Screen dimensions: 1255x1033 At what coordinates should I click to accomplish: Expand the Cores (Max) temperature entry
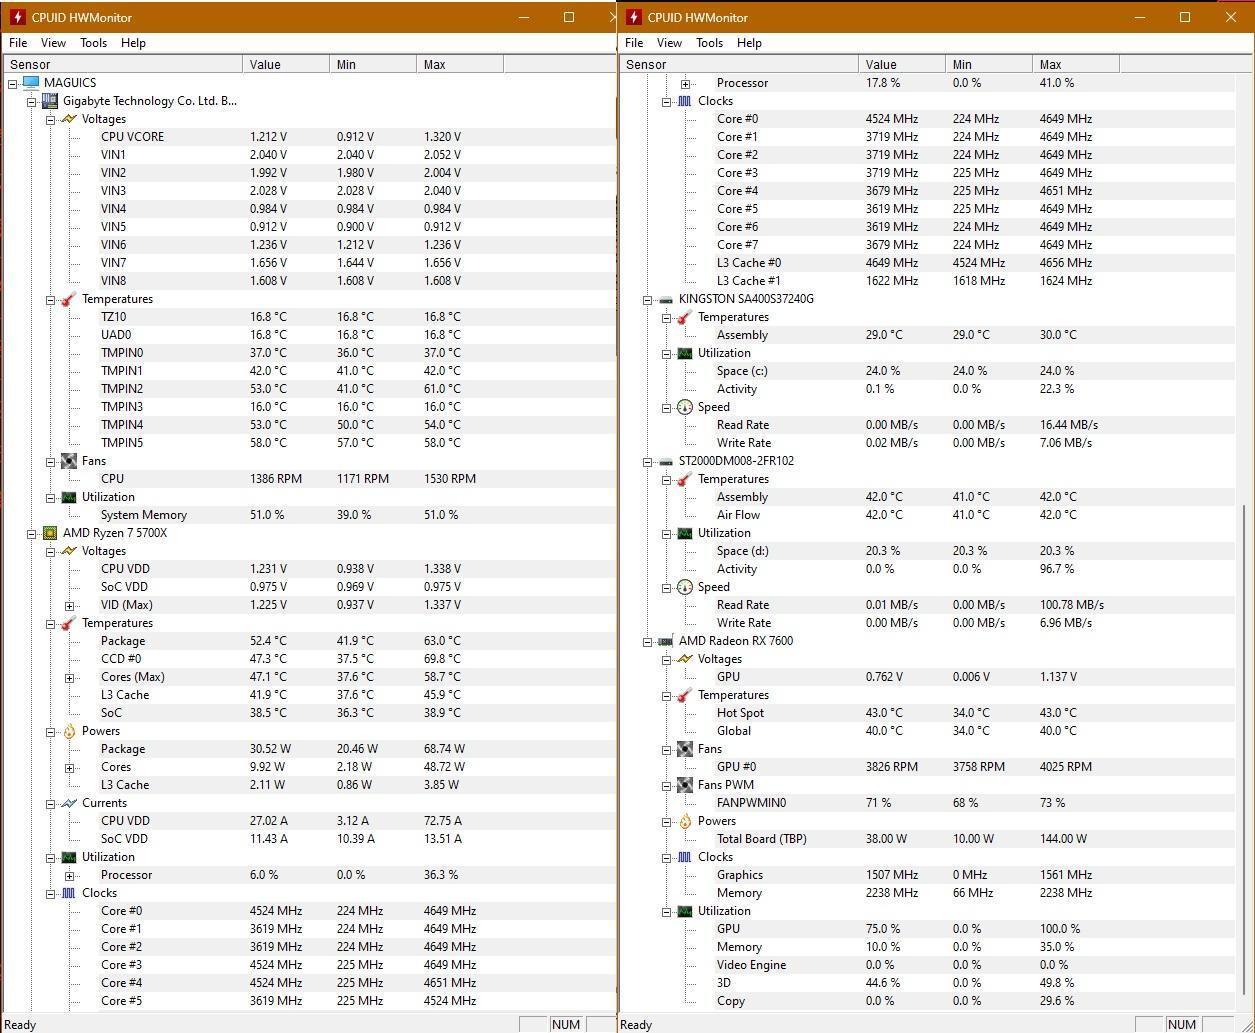[69, 677]
